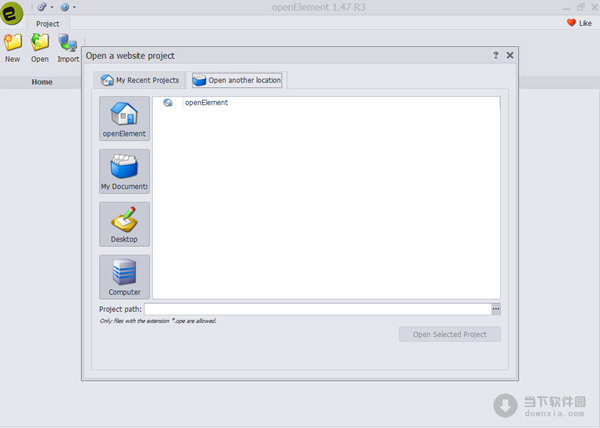Click the openElement logo button
This screenshot has width=600, height=428.
(11, 13)
